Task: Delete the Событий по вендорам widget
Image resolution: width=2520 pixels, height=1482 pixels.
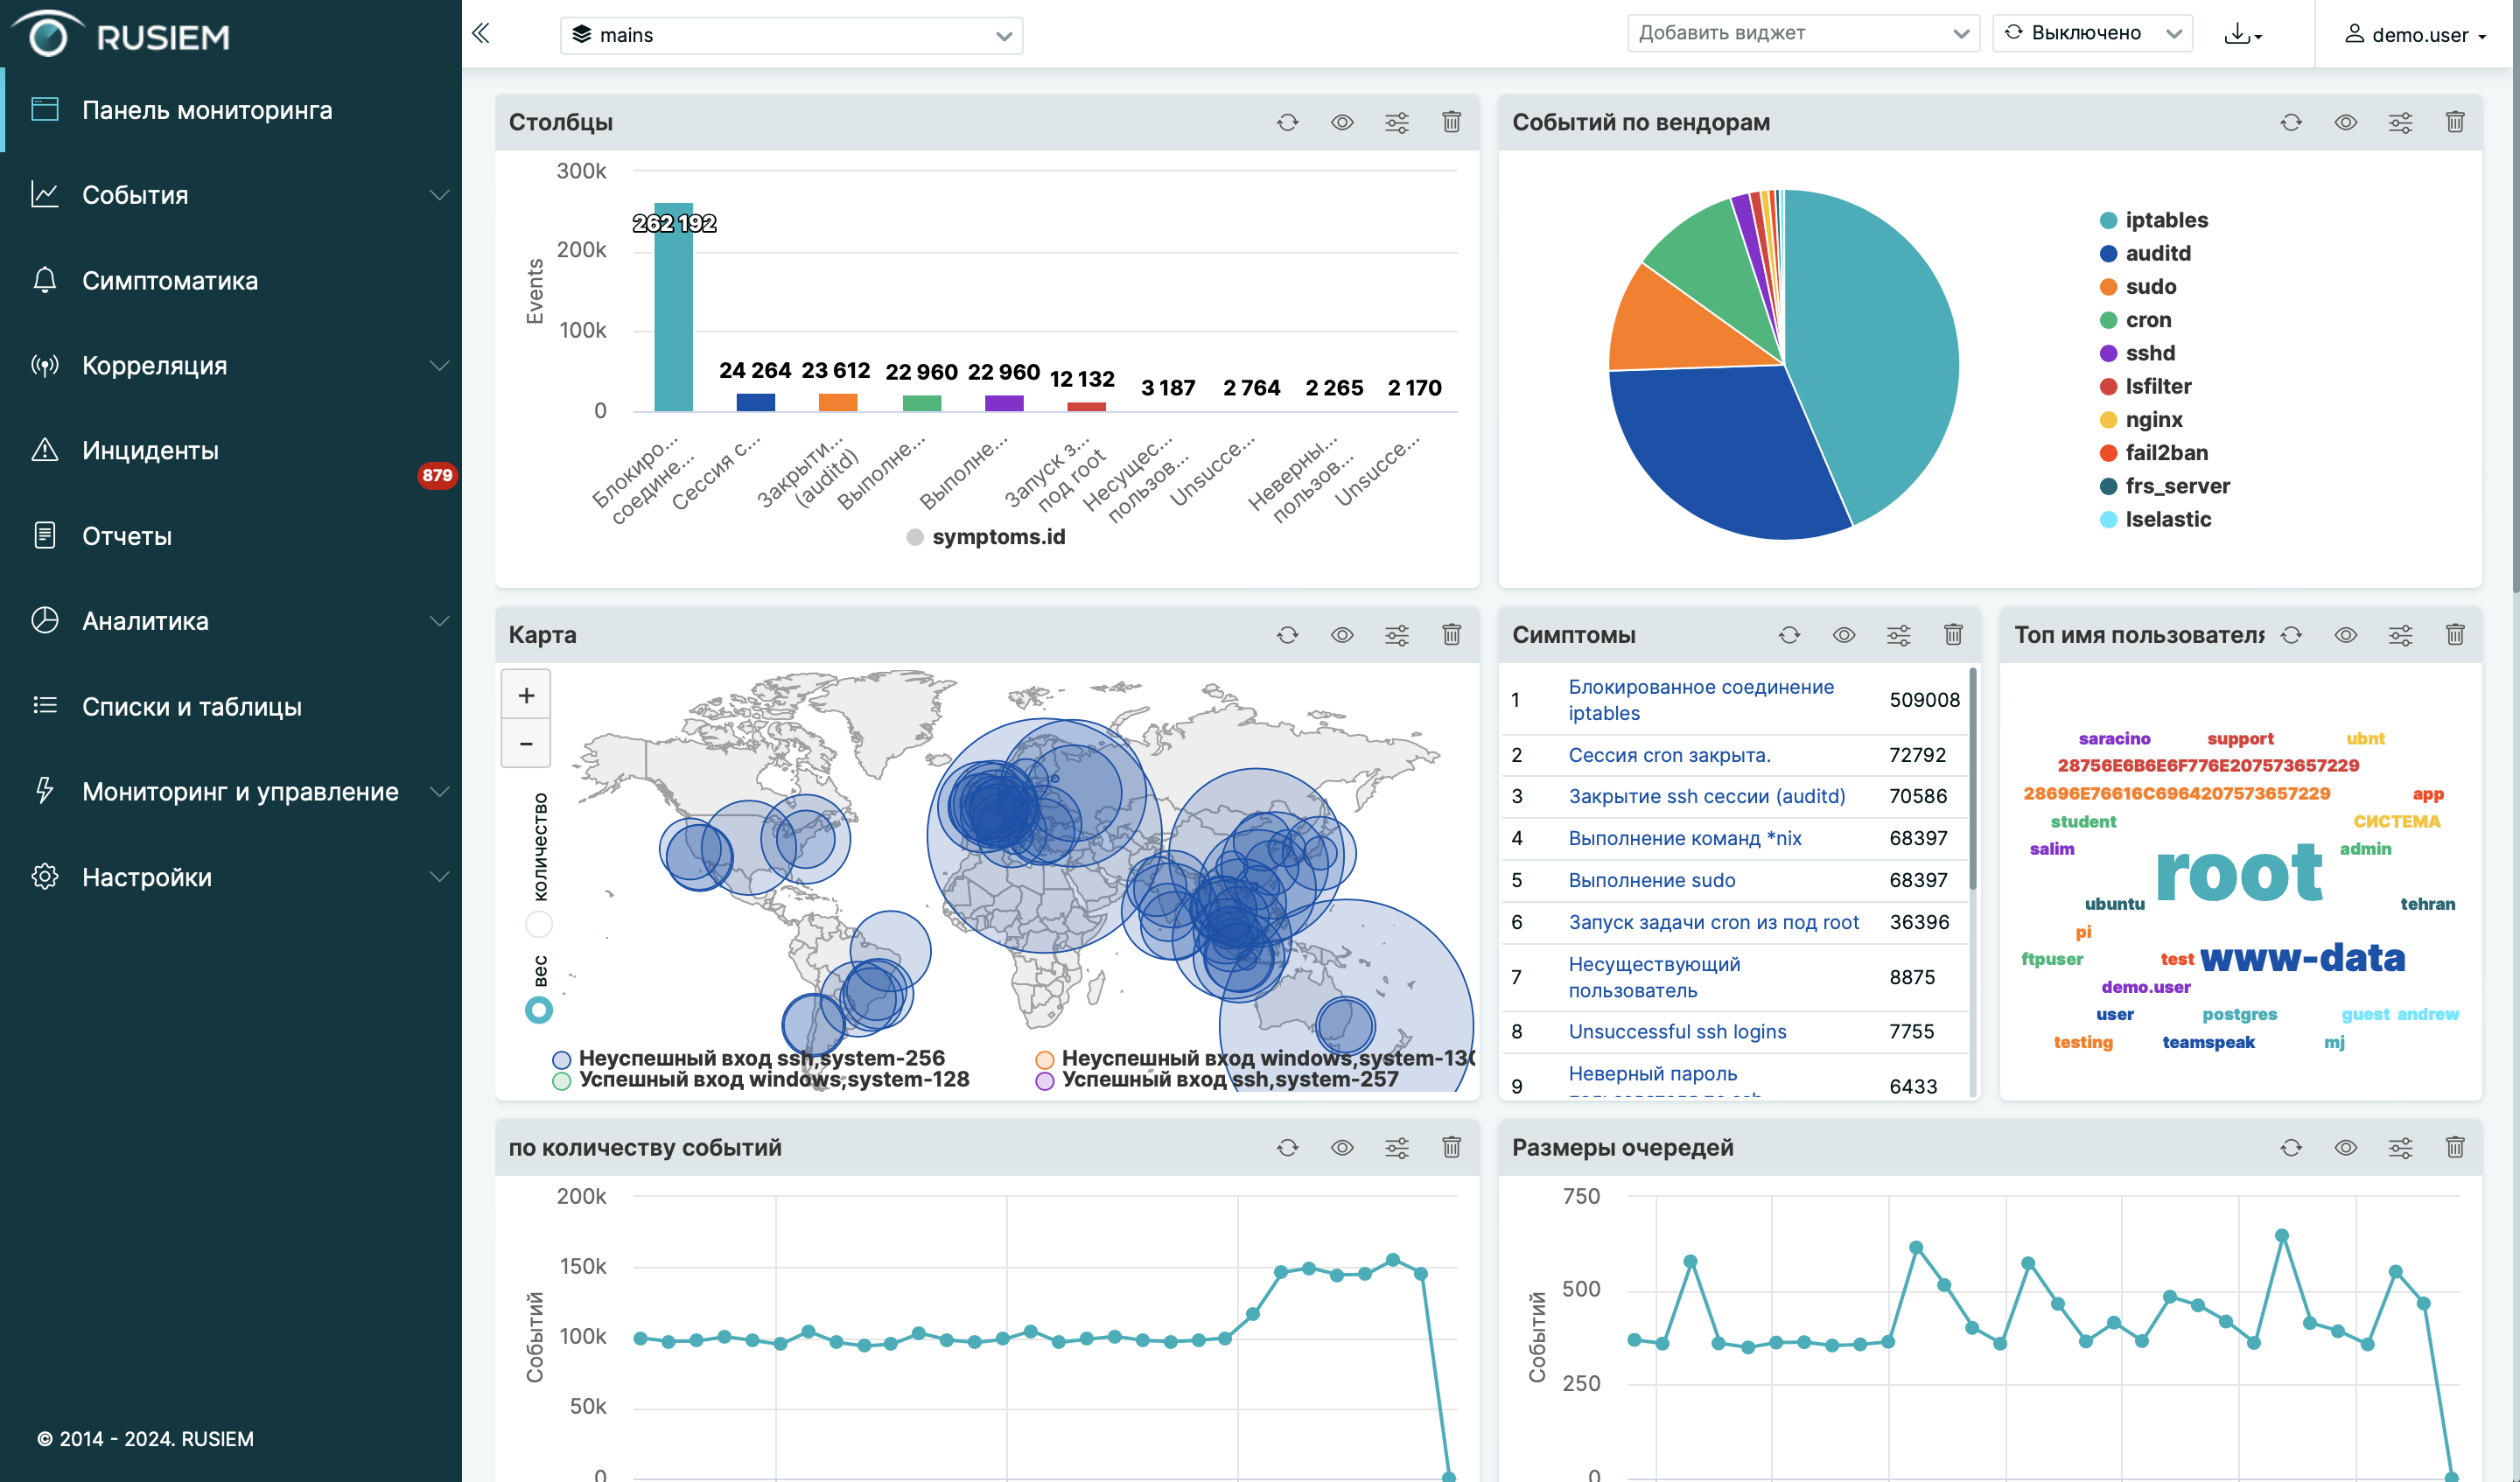Action: click(2454, 122)
